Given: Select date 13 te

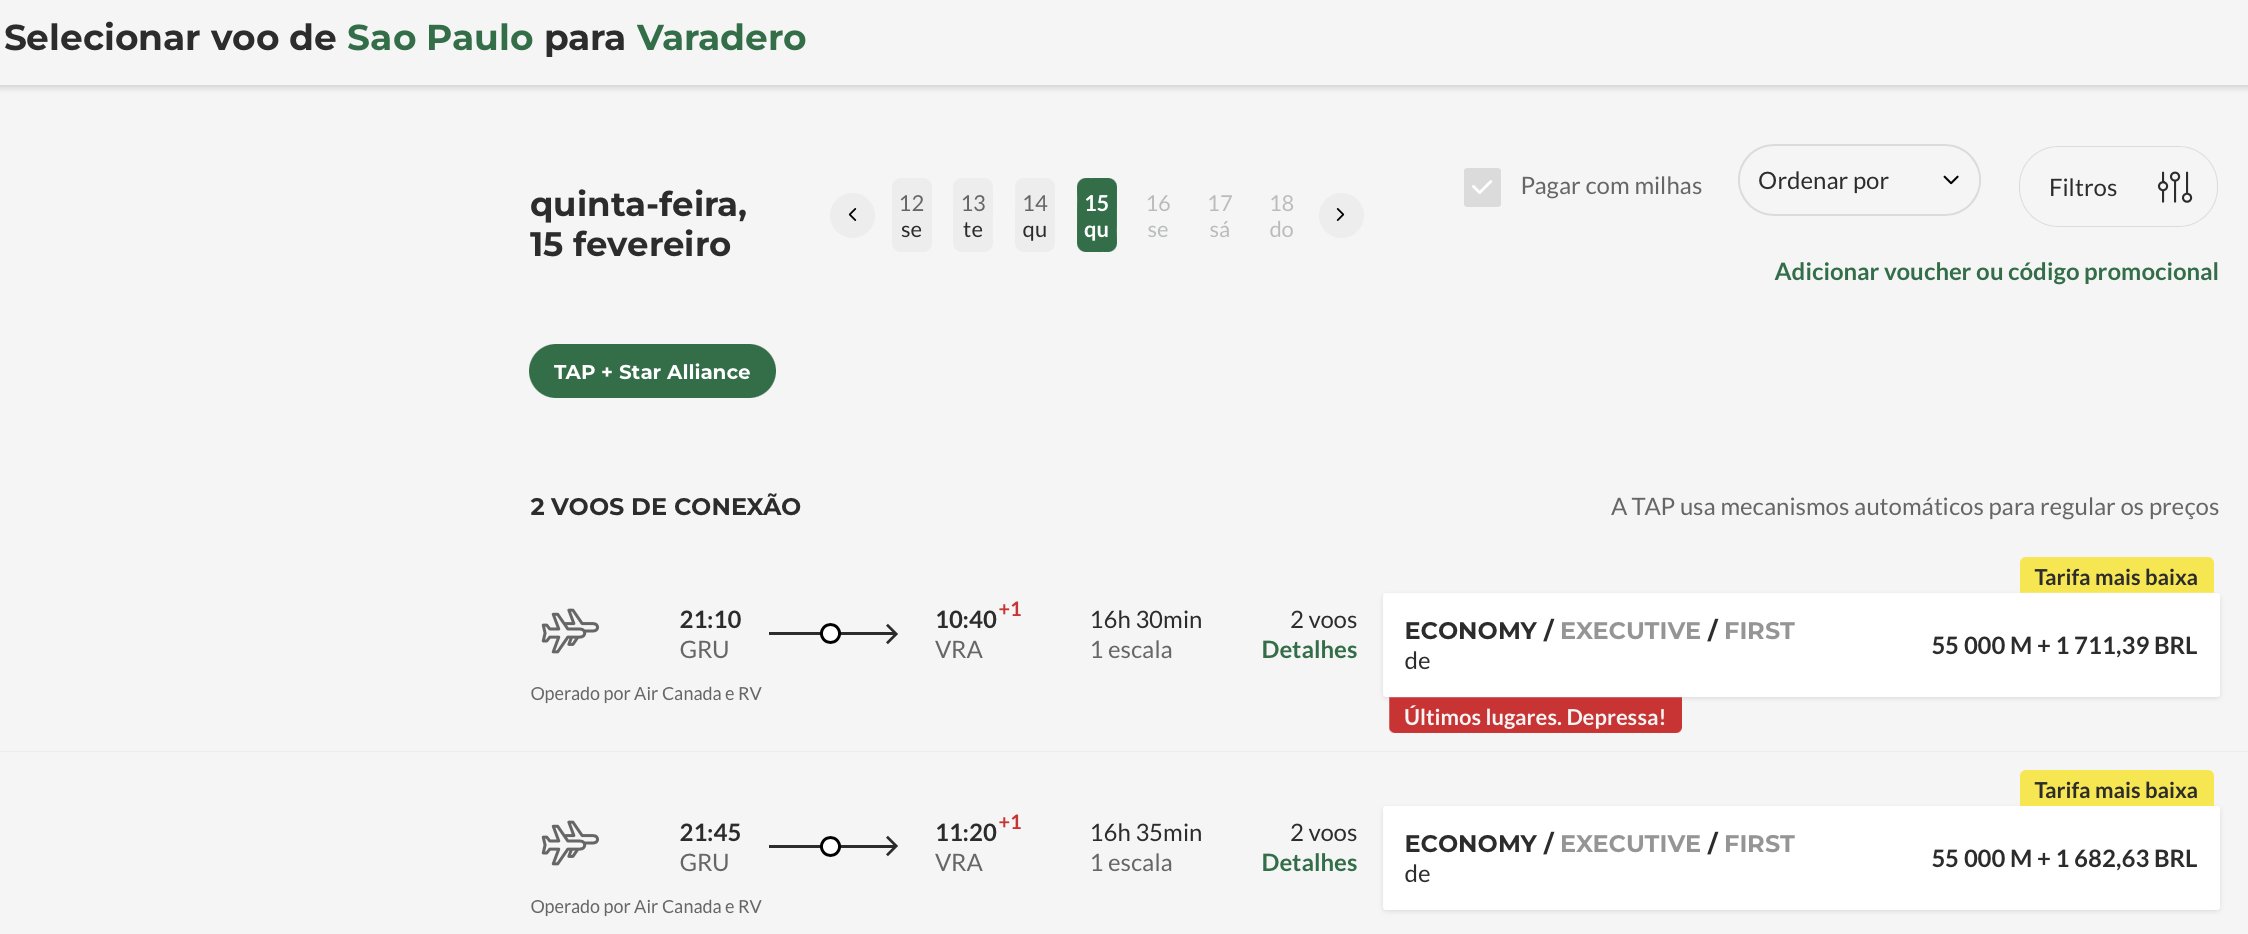Looking at the screenshot, I should point(973,215).
